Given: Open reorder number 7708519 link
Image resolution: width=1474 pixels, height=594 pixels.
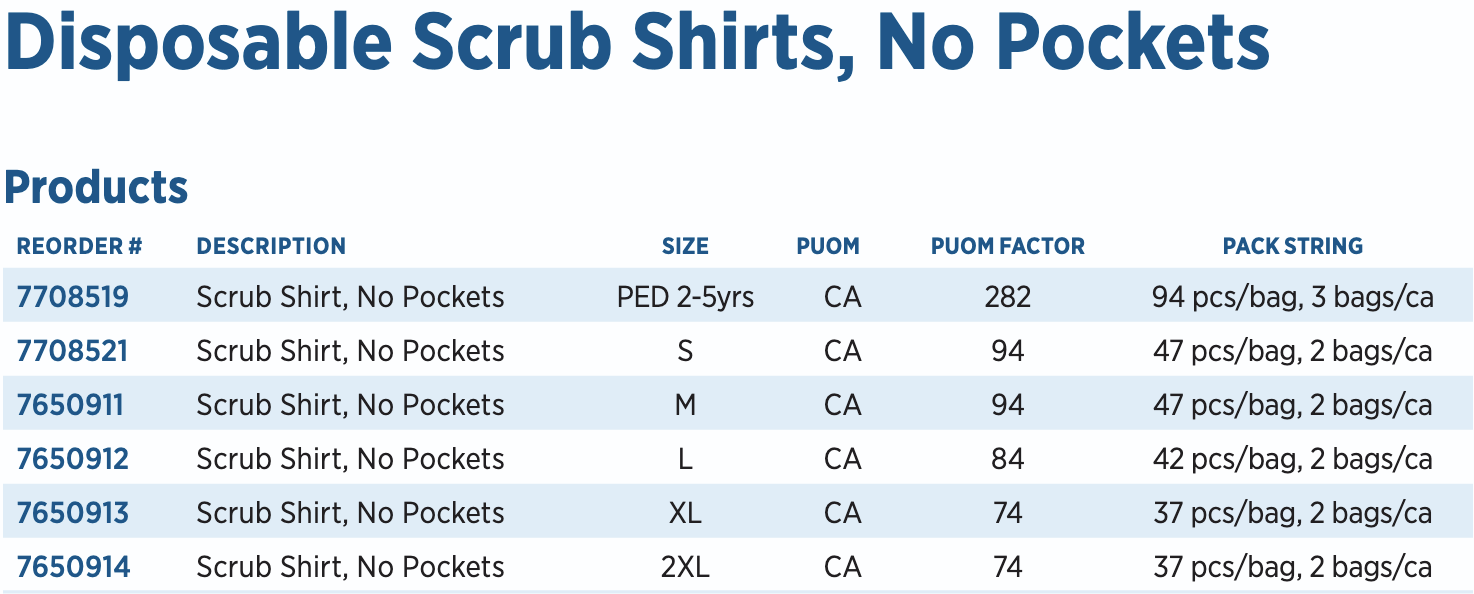Looking at the screenshot, I should click(x=73, y=297).
